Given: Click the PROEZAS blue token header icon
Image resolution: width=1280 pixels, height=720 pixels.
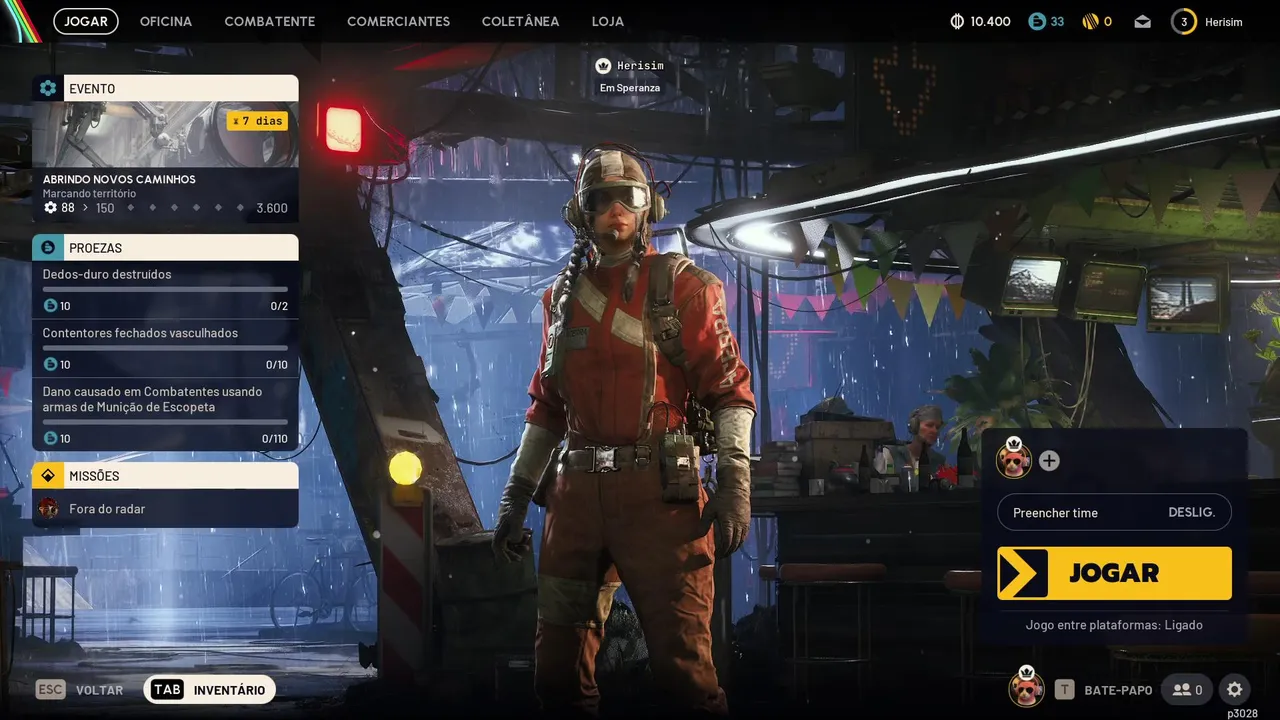Looking at the screenshot, I should [47, 247].
